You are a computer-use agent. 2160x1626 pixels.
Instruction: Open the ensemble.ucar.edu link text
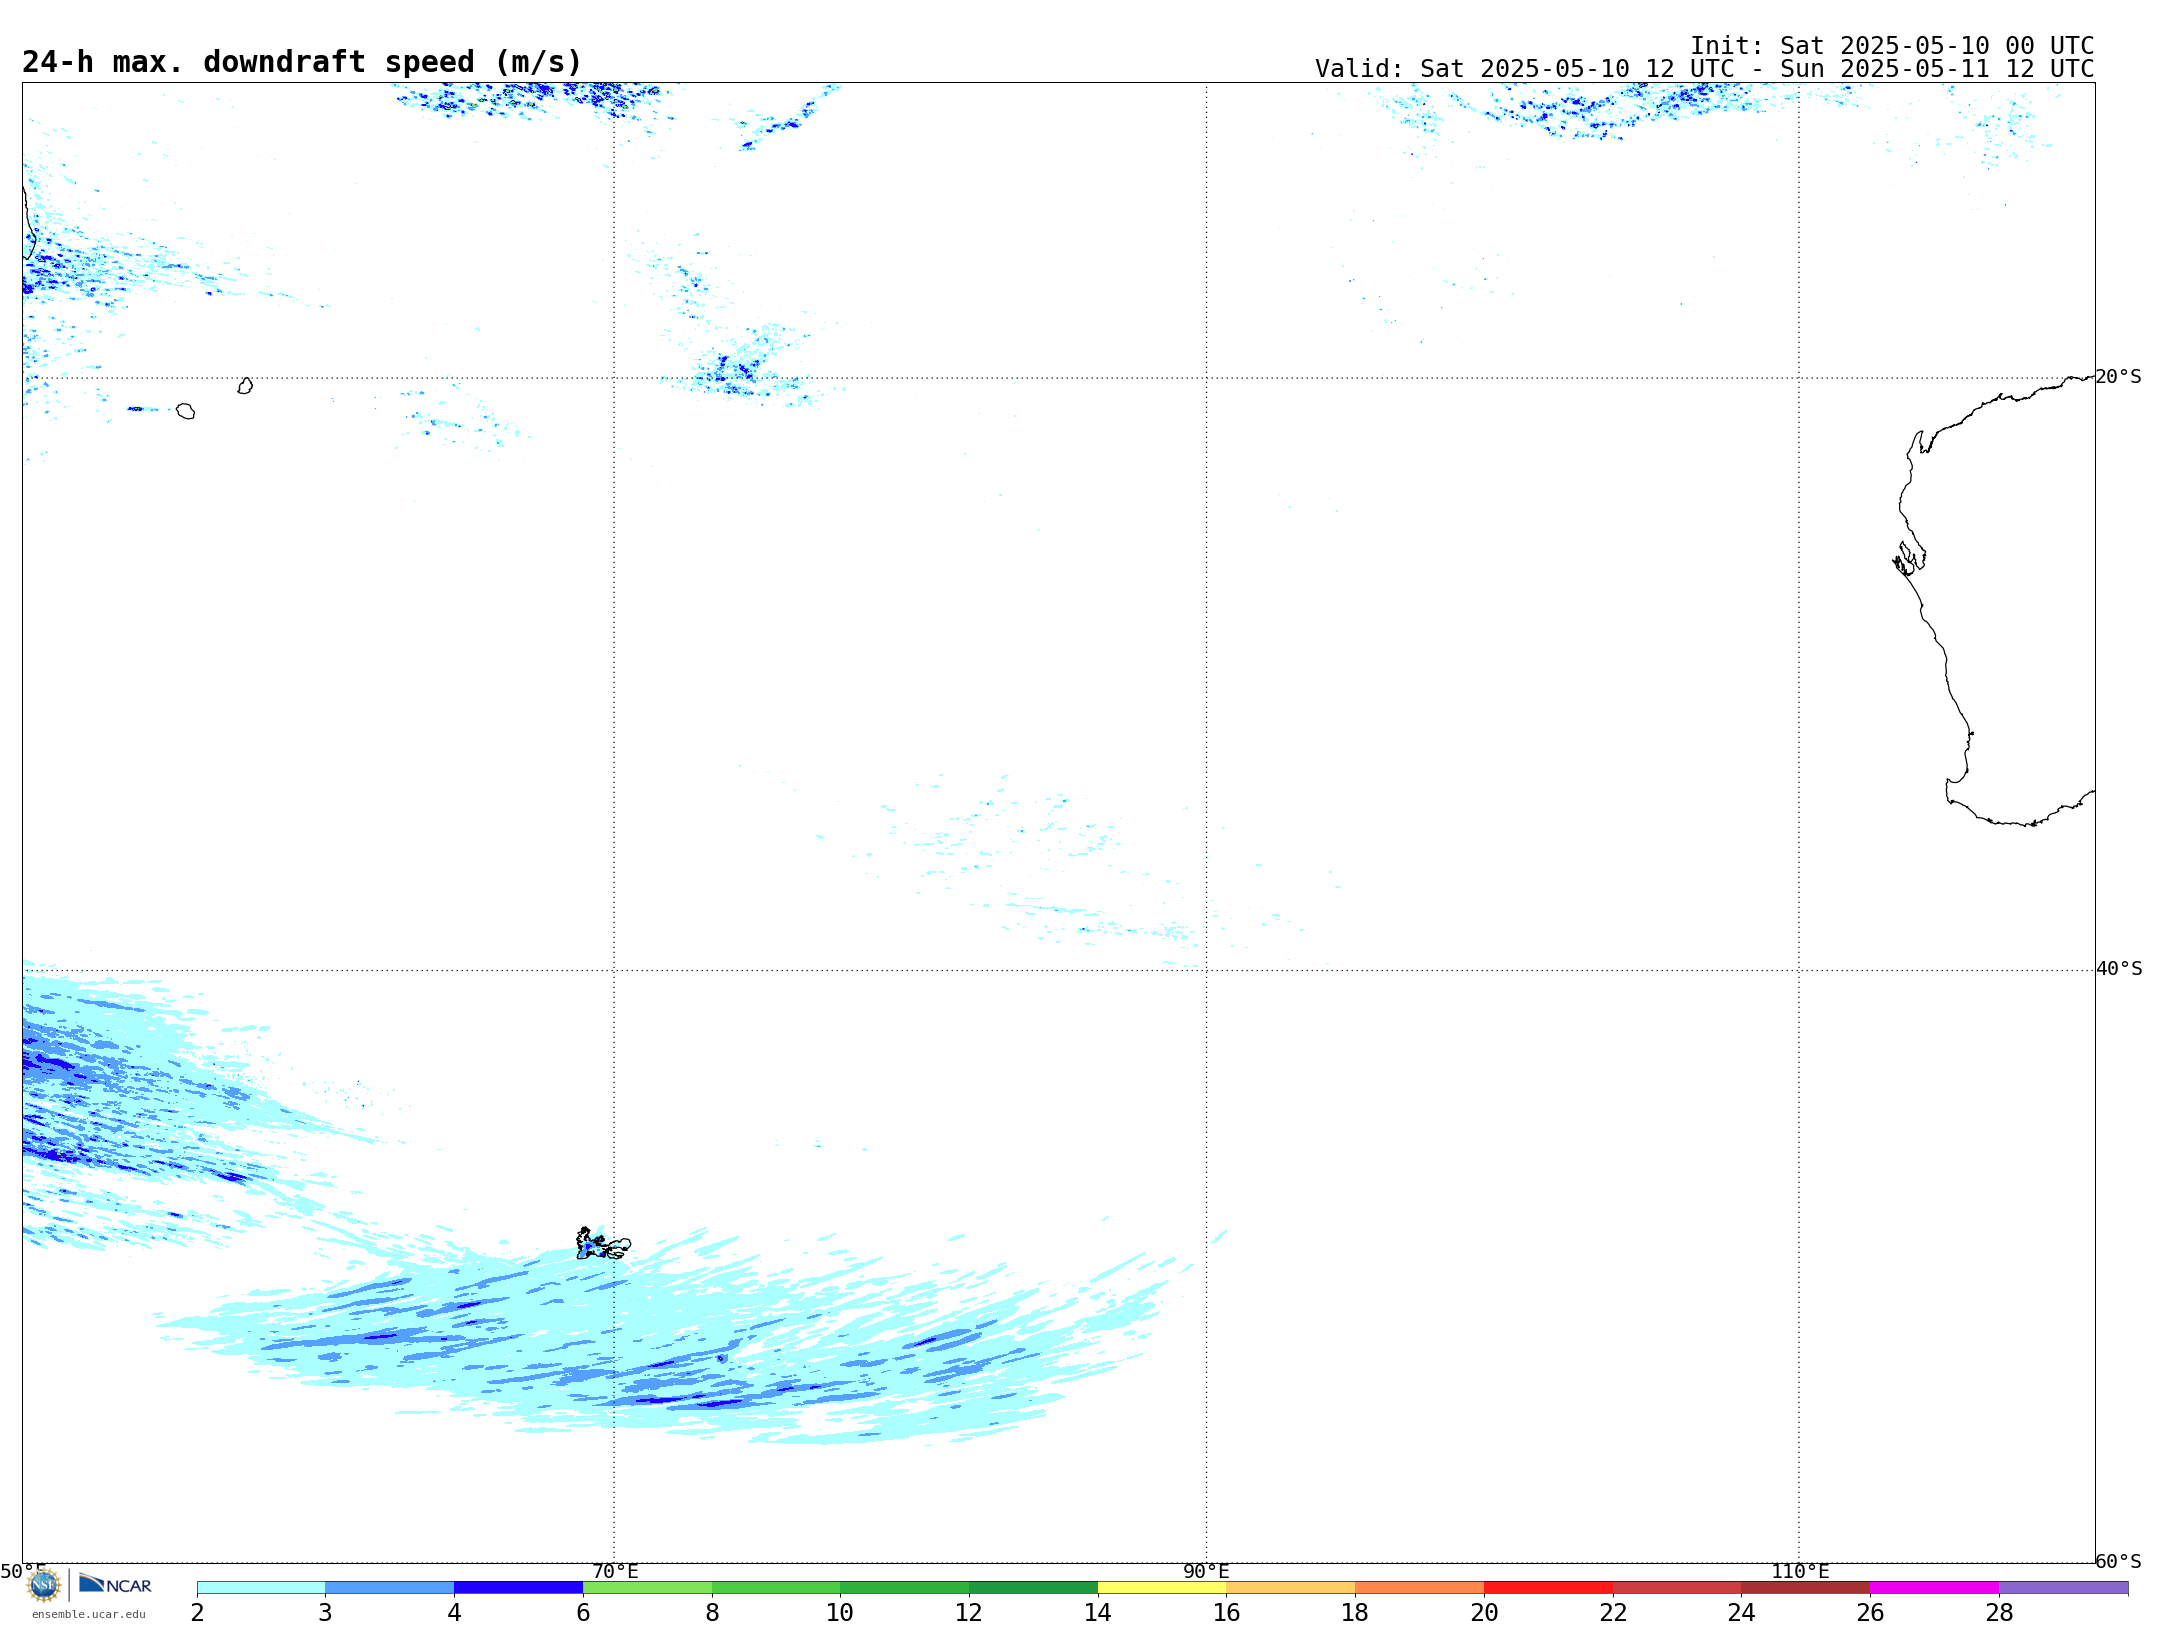coord(89,1614)
